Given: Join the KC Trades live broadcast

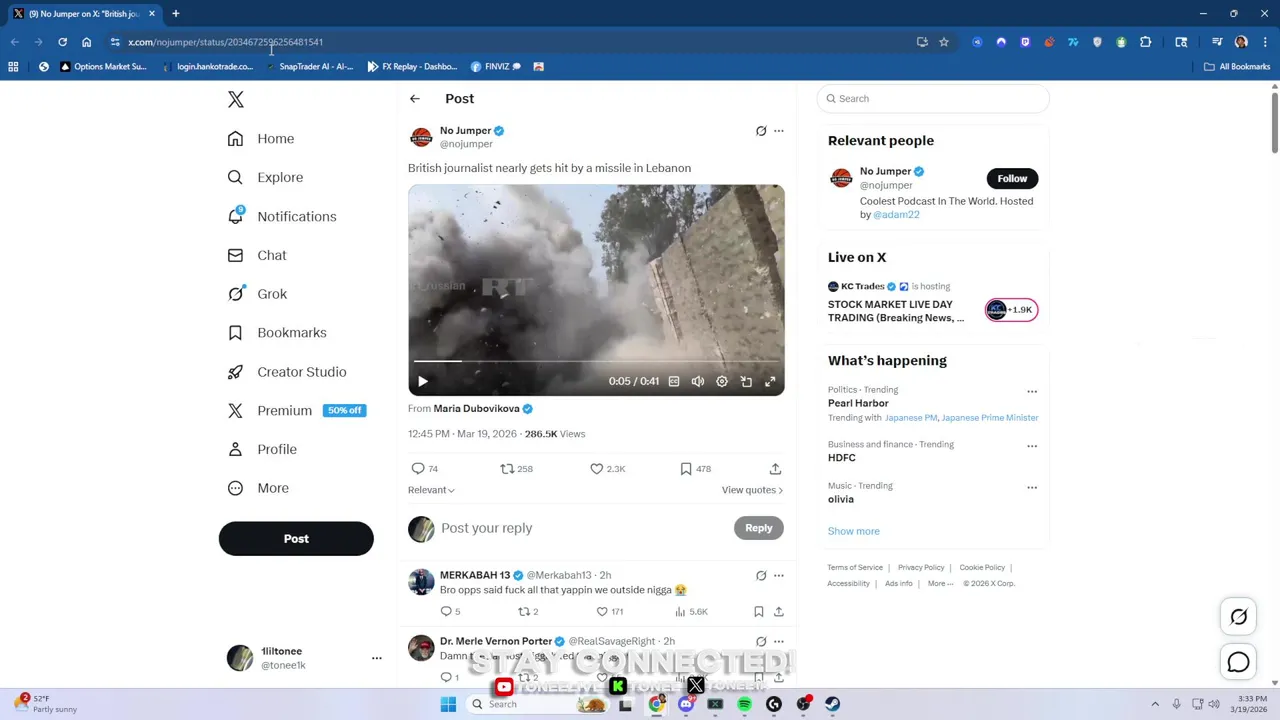Looking at the screenshot, I should click(x=1012, y=310).
